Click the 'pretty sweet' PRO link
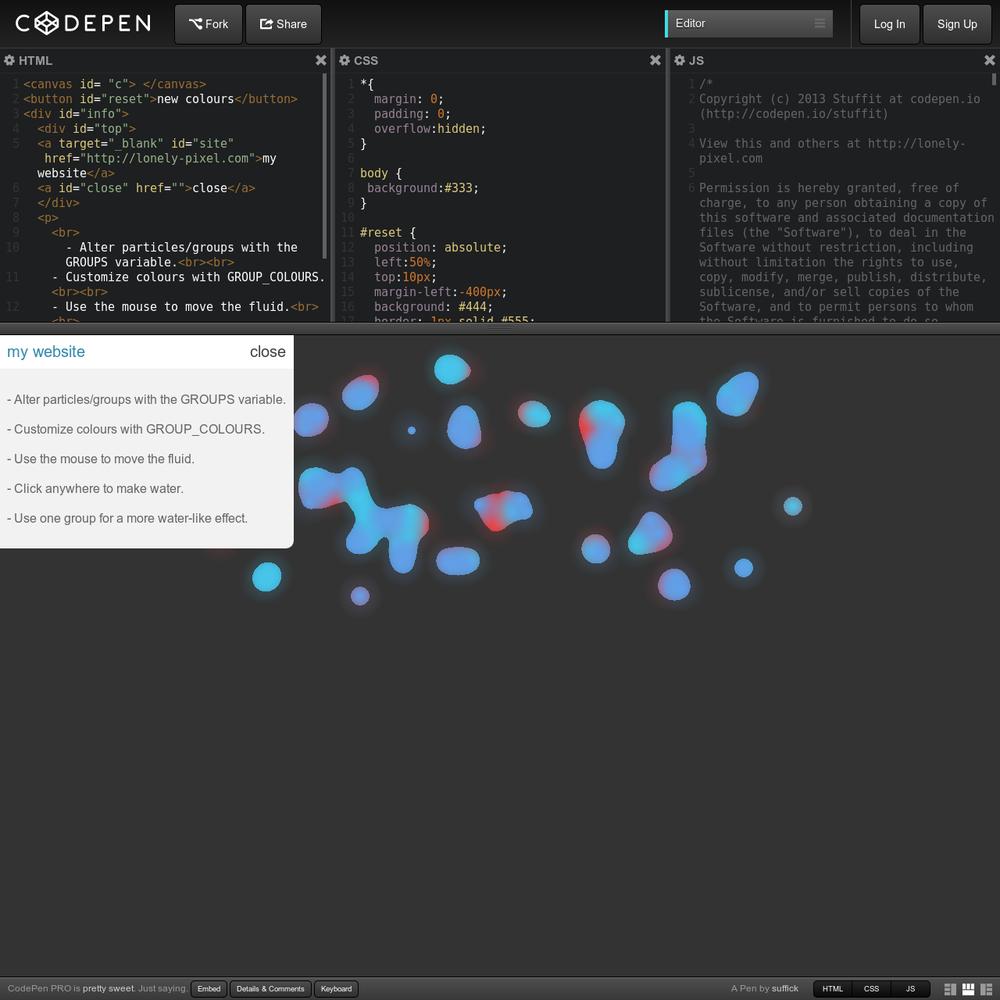The width and height of the screenshot is (1000, 1000). (x=108, y=989)
